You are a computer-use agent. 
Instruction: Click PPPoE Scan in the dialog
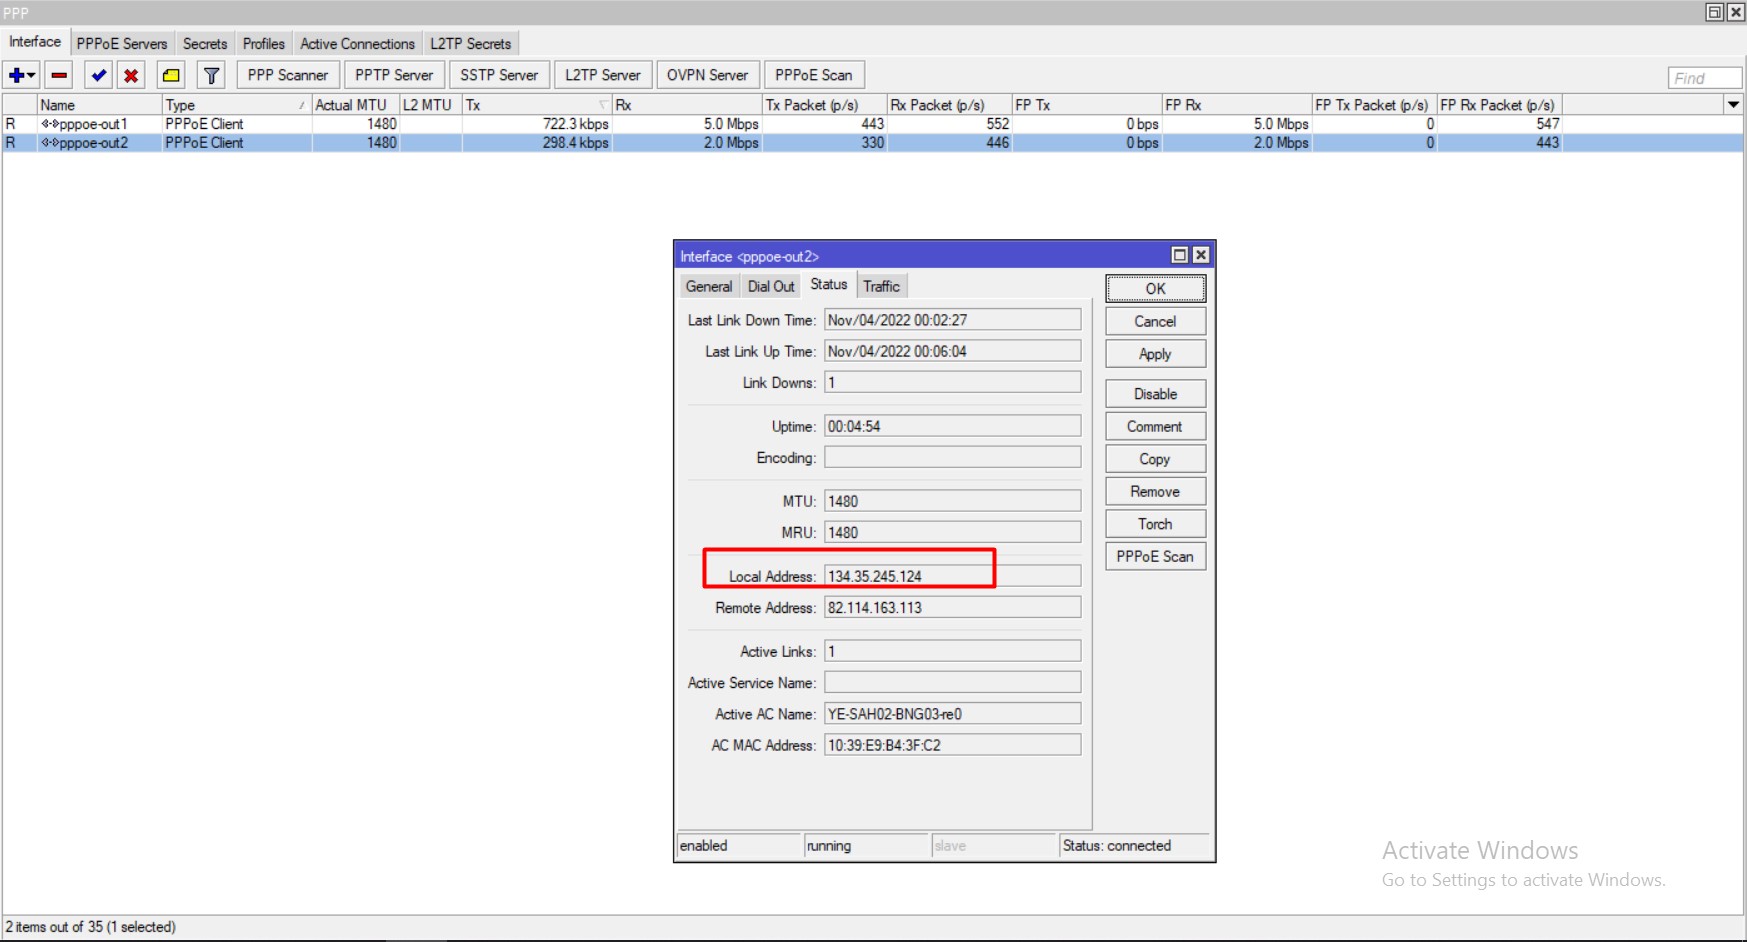coord(1156,556)
